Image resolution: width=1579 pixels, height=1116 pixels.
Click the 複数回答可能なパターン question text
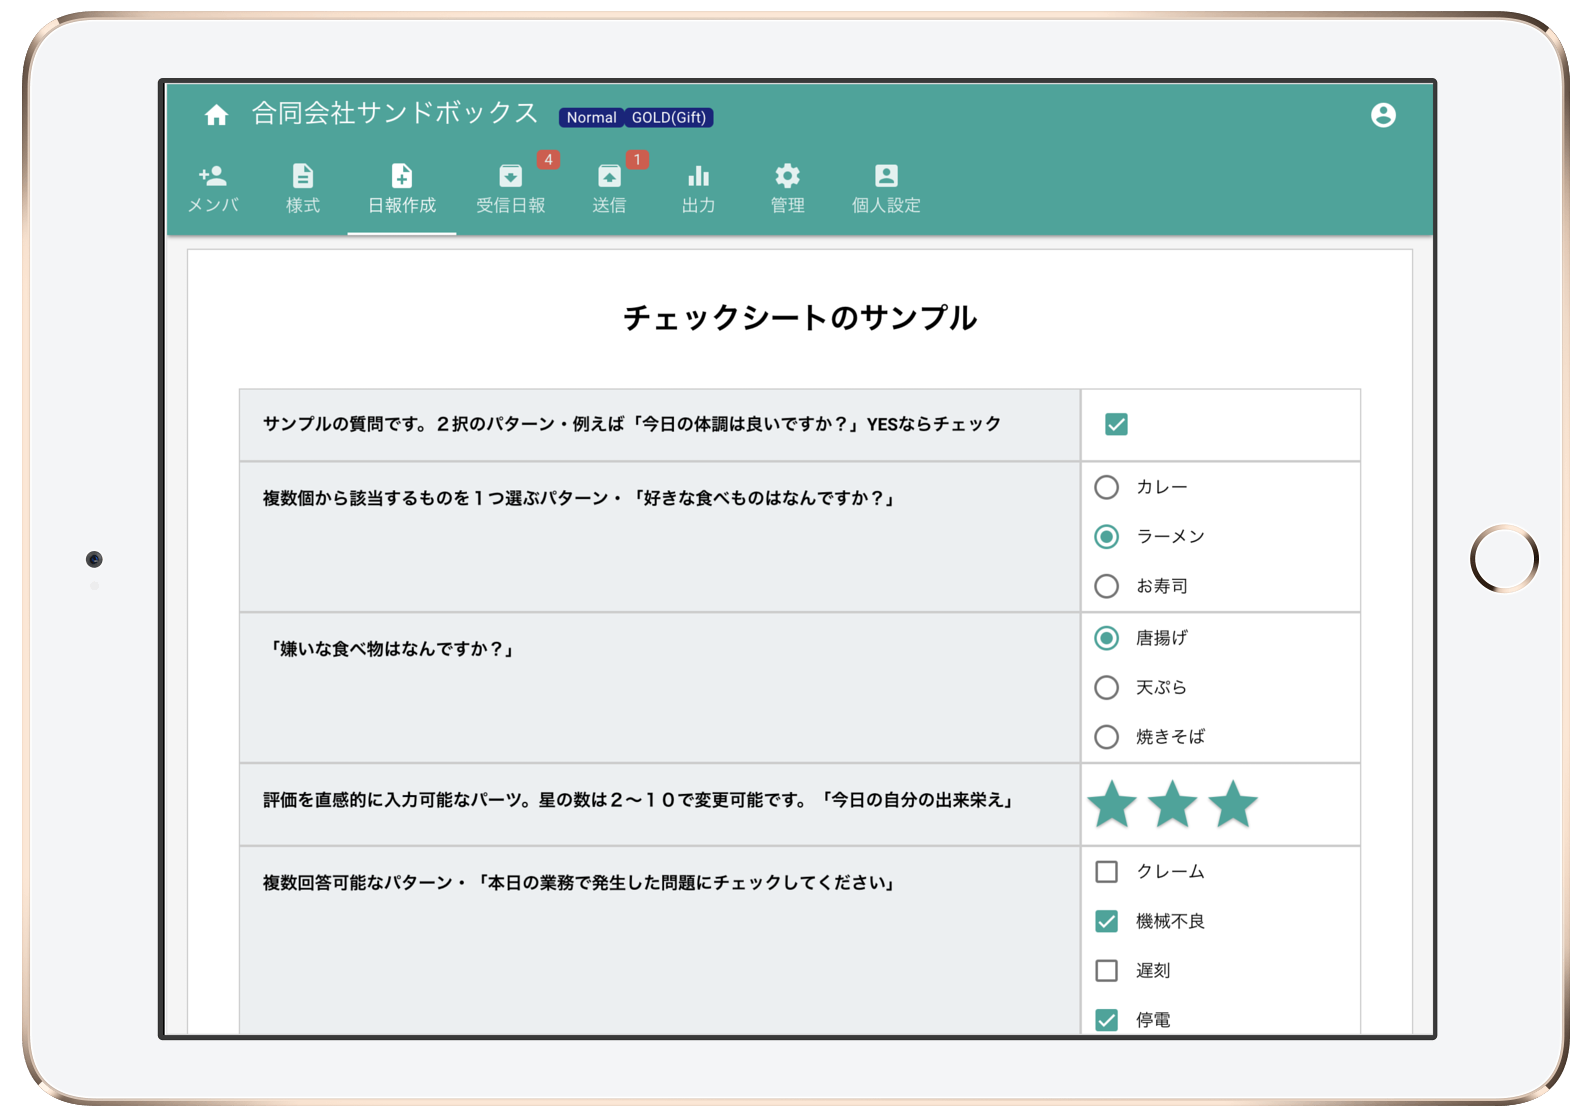pyautogui.click(x=581, y=883)
